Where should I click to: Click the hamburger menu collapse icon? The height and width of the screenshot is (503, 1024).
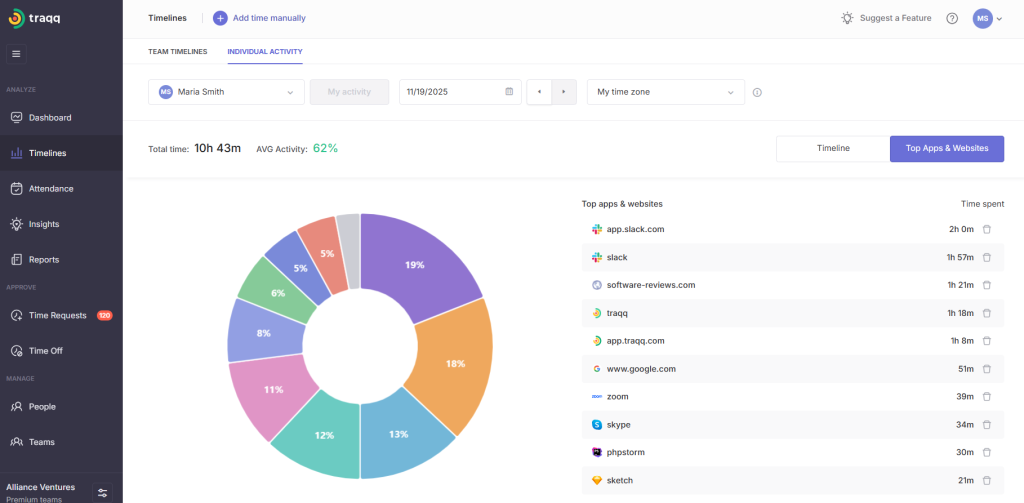16,53
